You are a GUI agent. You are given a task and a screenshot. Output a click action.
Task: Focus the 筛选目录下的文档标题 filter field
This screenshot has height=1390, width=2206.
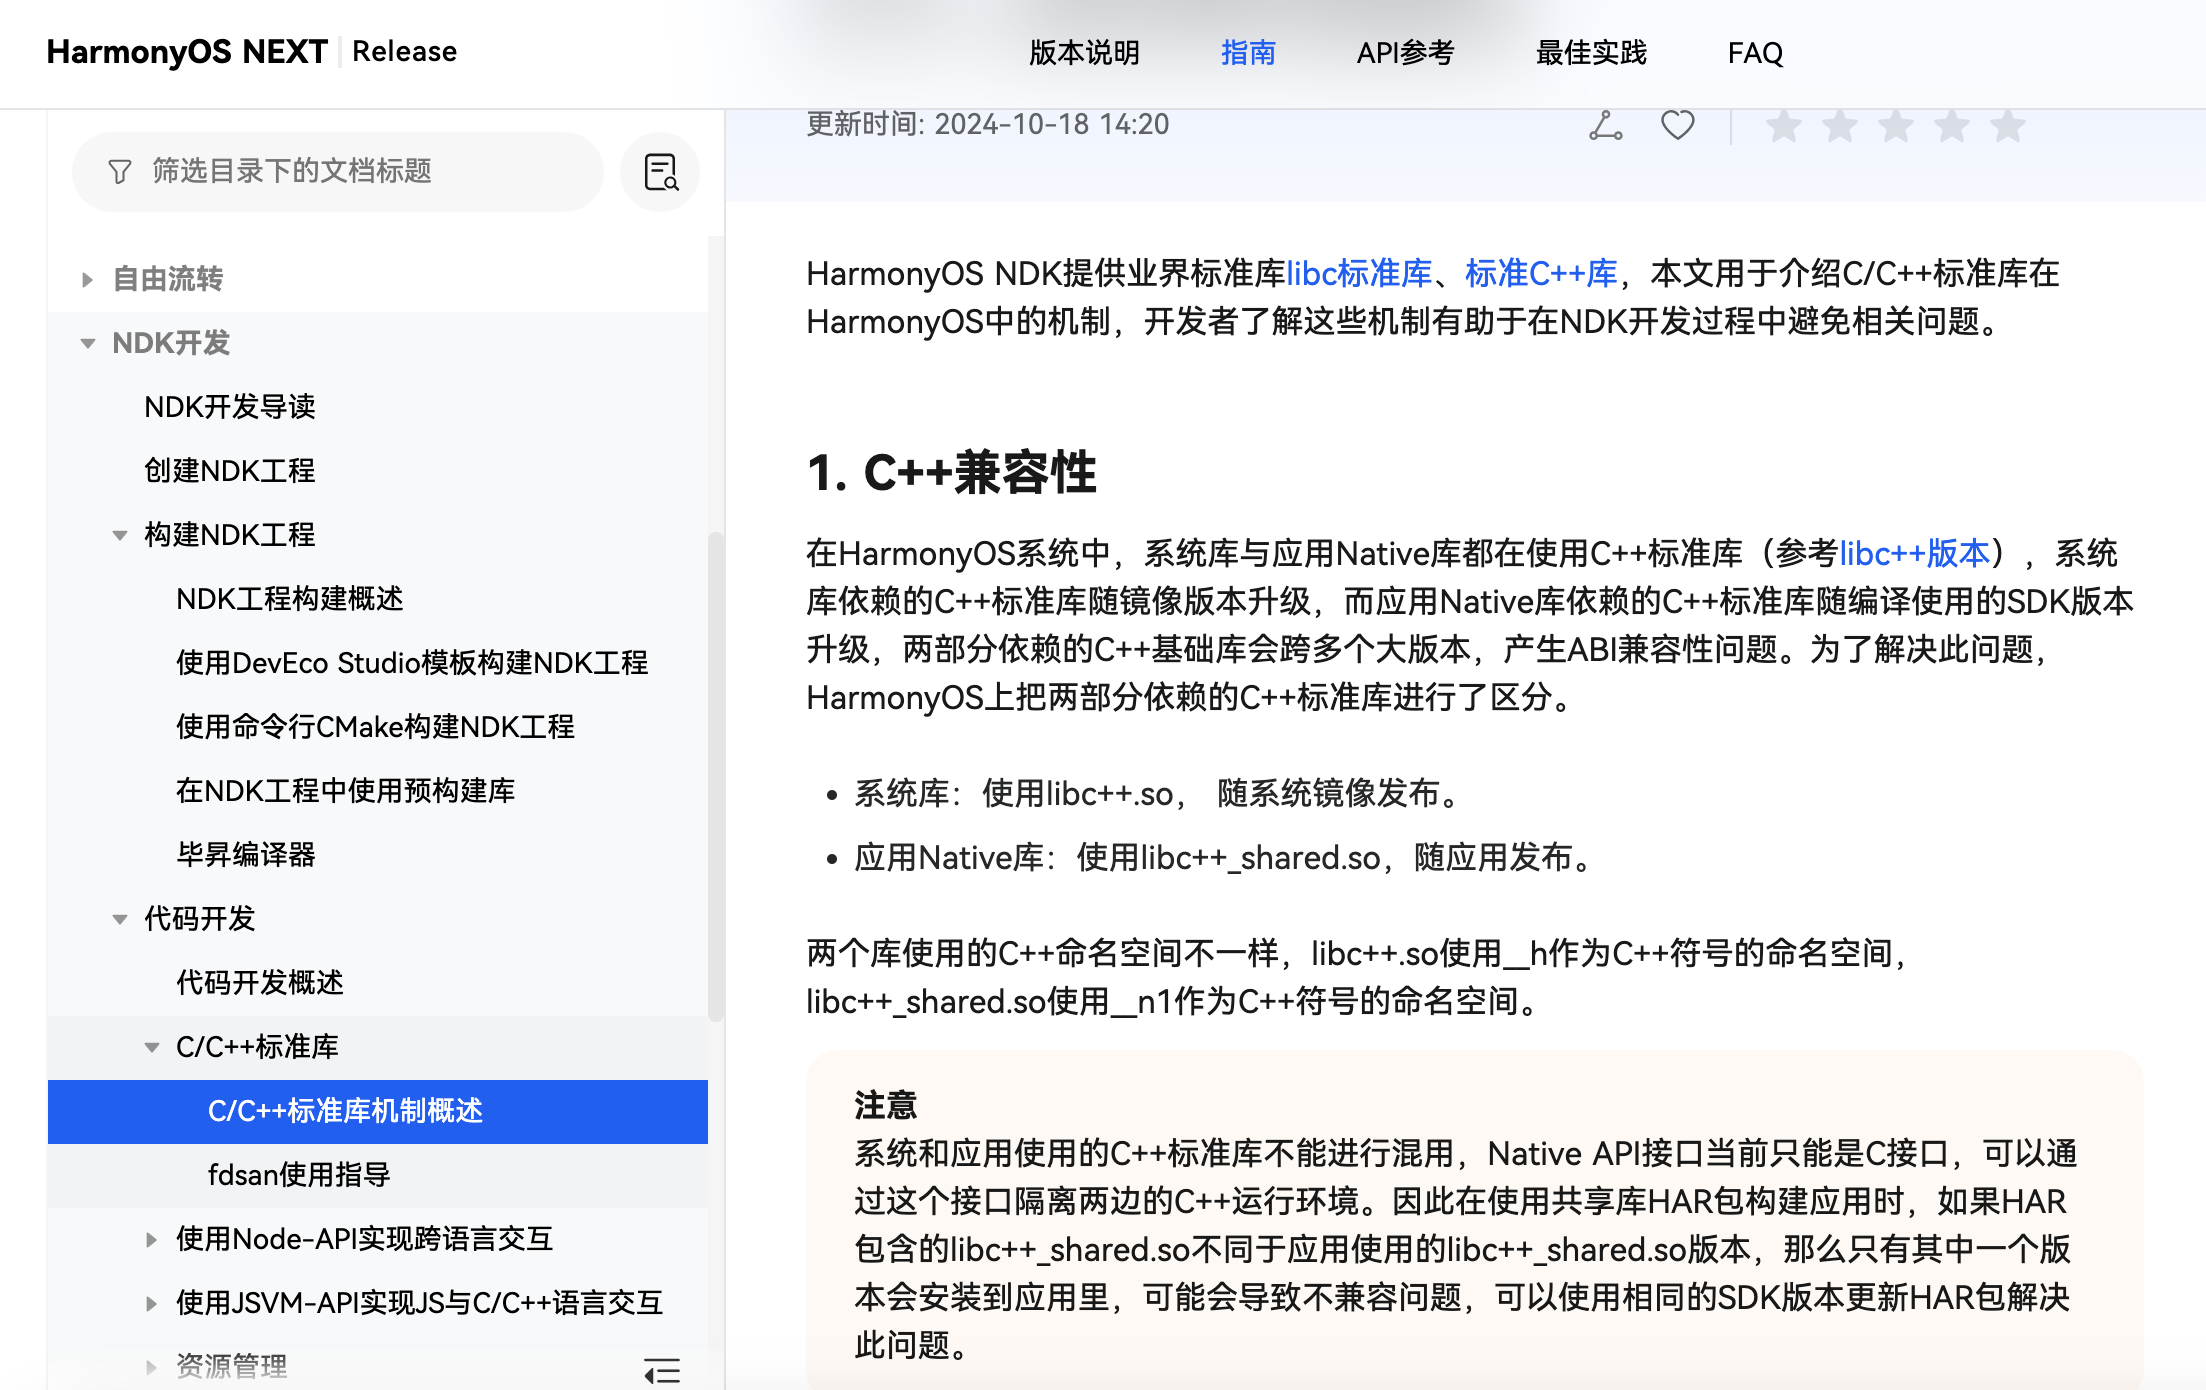coord(338,172)
